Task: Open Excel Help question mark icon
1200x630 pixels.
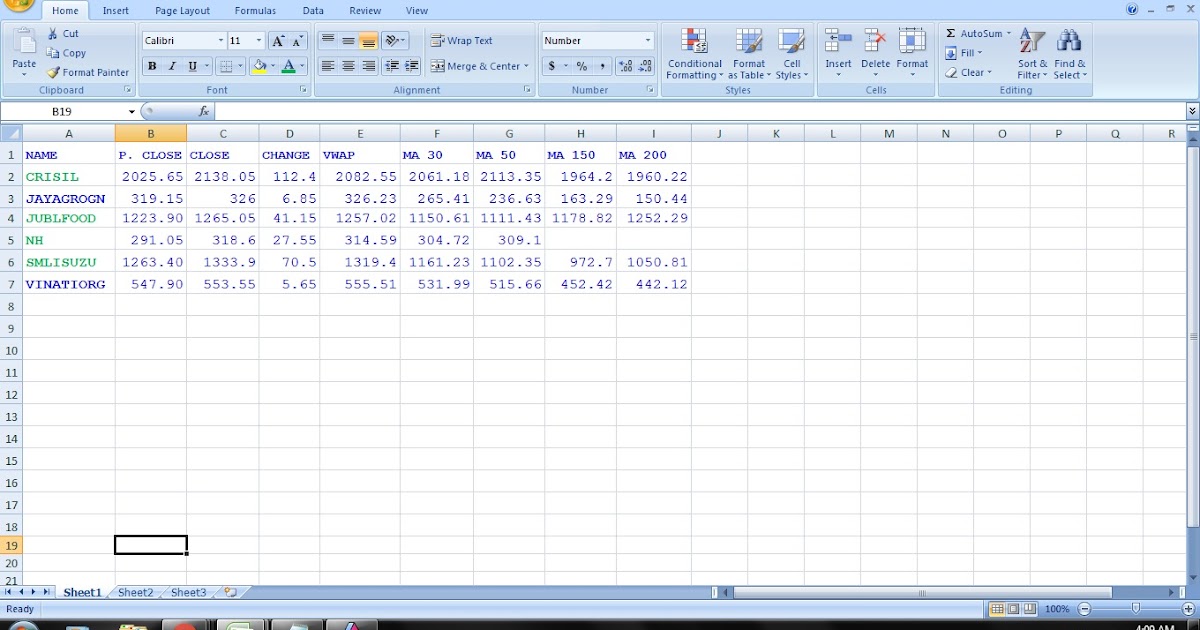Action: pyautogui.click(x=1132, y=9)
